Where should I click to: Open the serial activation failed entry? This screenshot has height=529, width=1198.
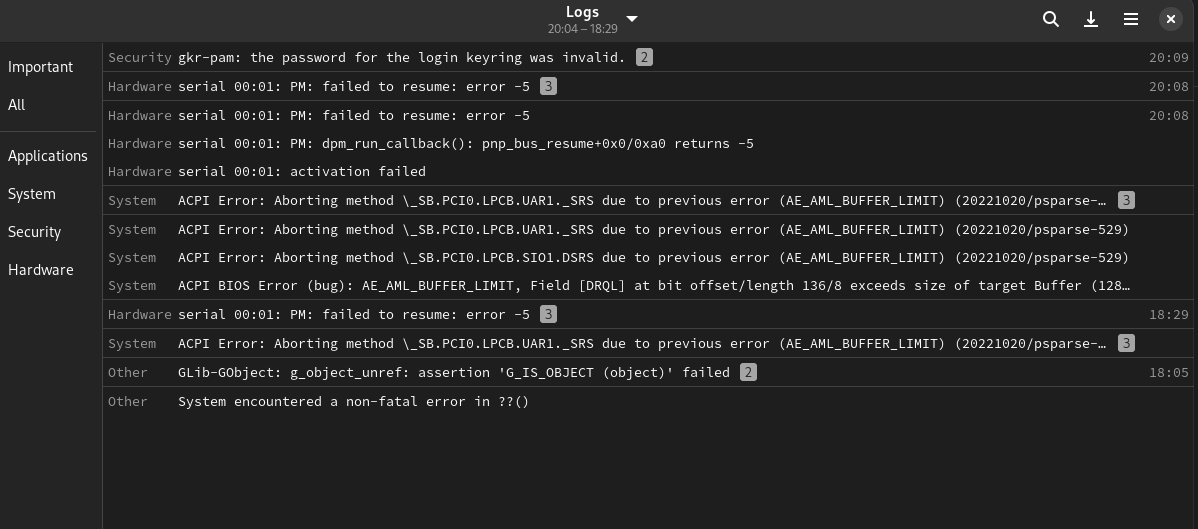pyautogui.click(x=650, y=171)
